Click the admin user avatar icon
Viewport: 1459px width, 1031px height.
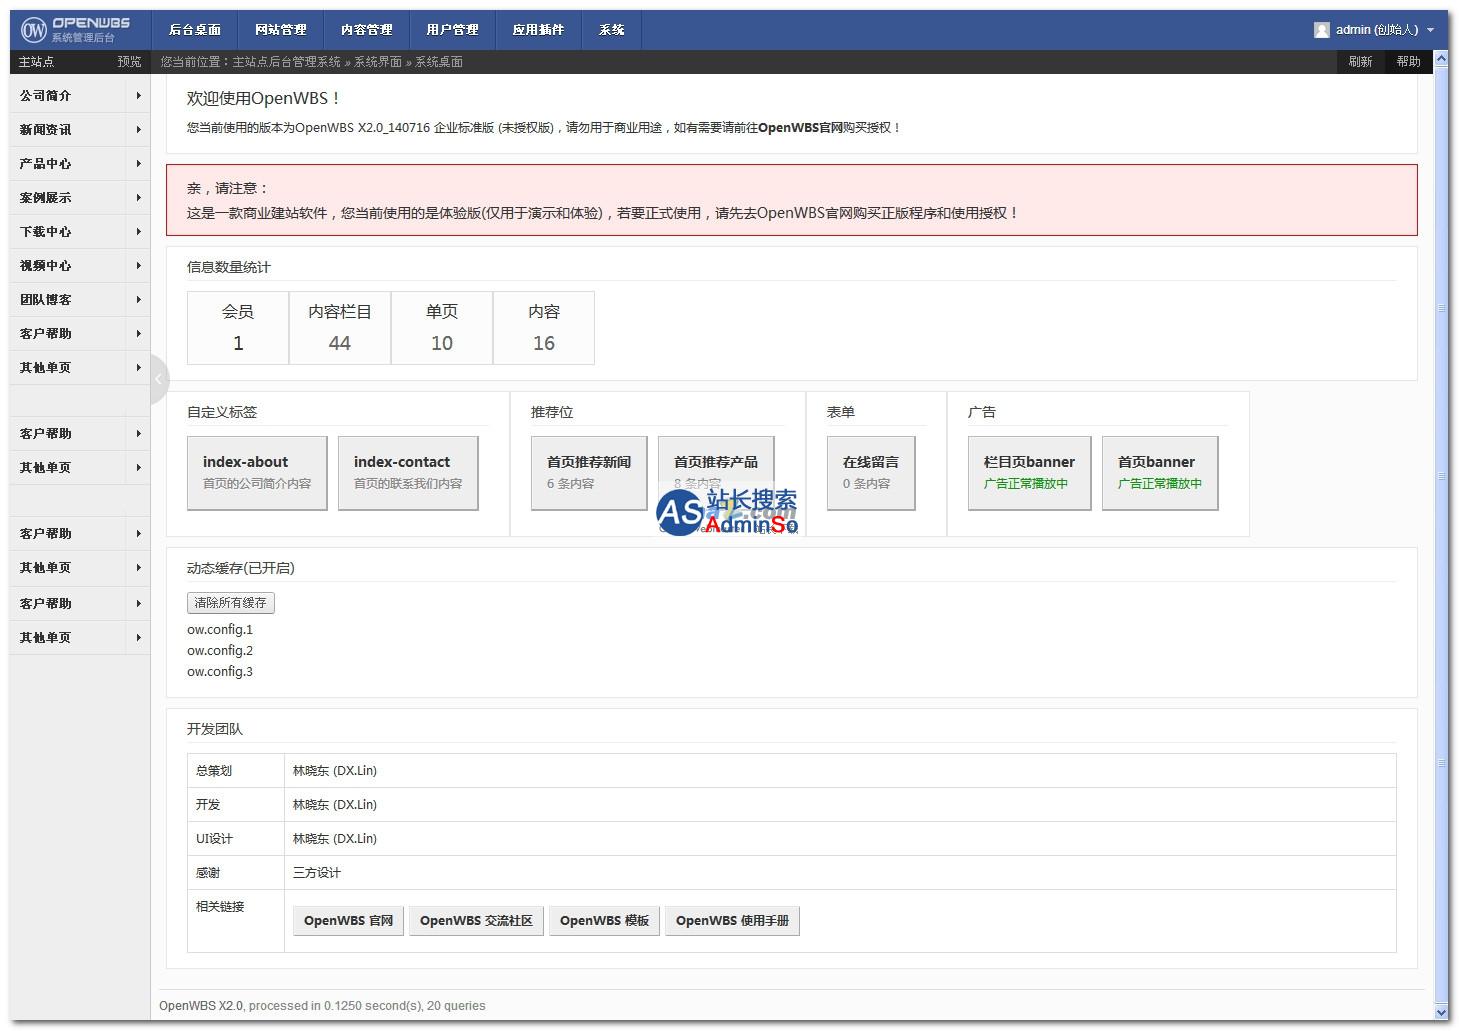tap(1322, 30)
